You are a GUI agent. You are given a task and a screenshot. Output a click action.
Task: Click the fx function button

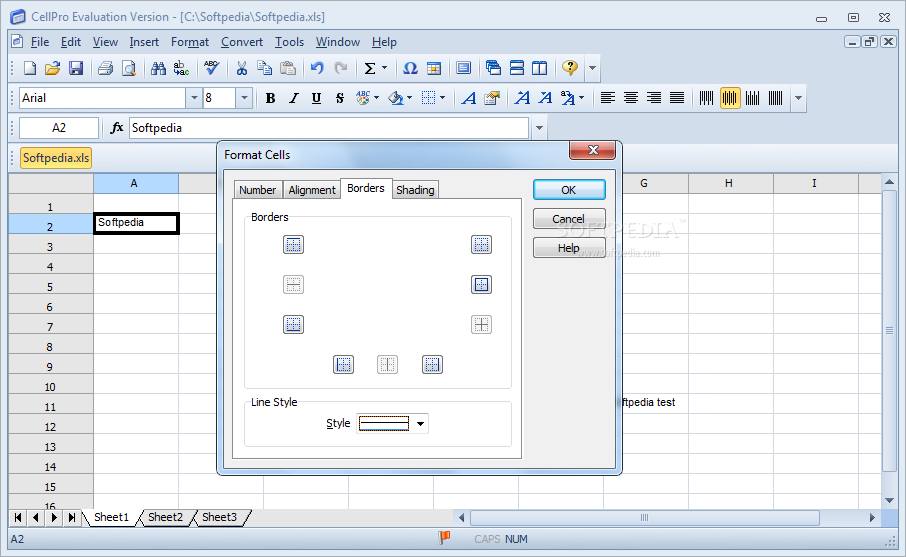click(x=117, y=128)
